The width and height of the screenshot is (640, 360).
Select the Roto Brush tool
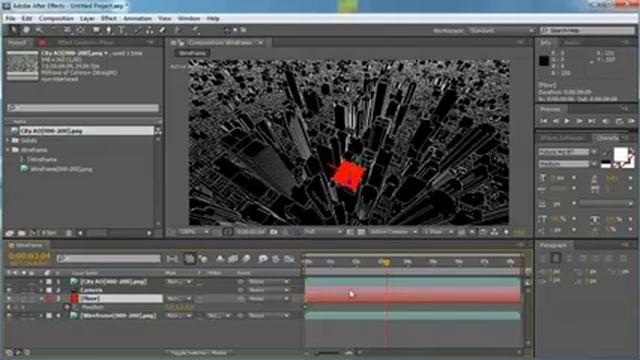click(x=178, y=30)
